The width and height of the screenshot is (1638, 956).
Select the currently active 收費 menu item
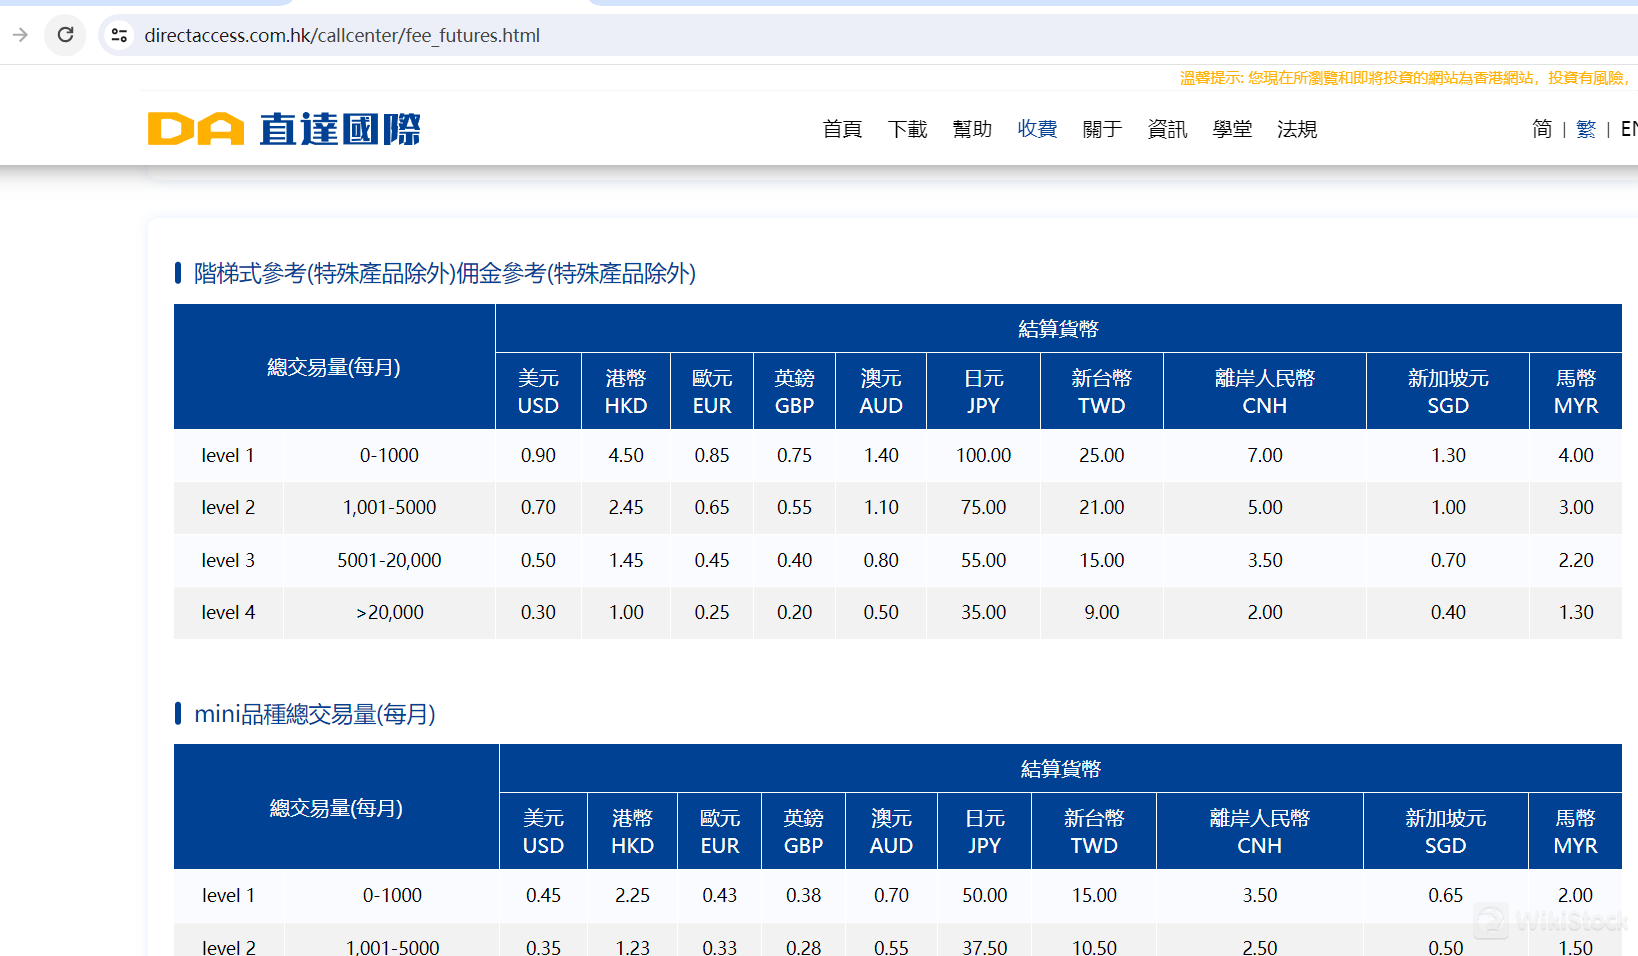[x=1037, y=129]
